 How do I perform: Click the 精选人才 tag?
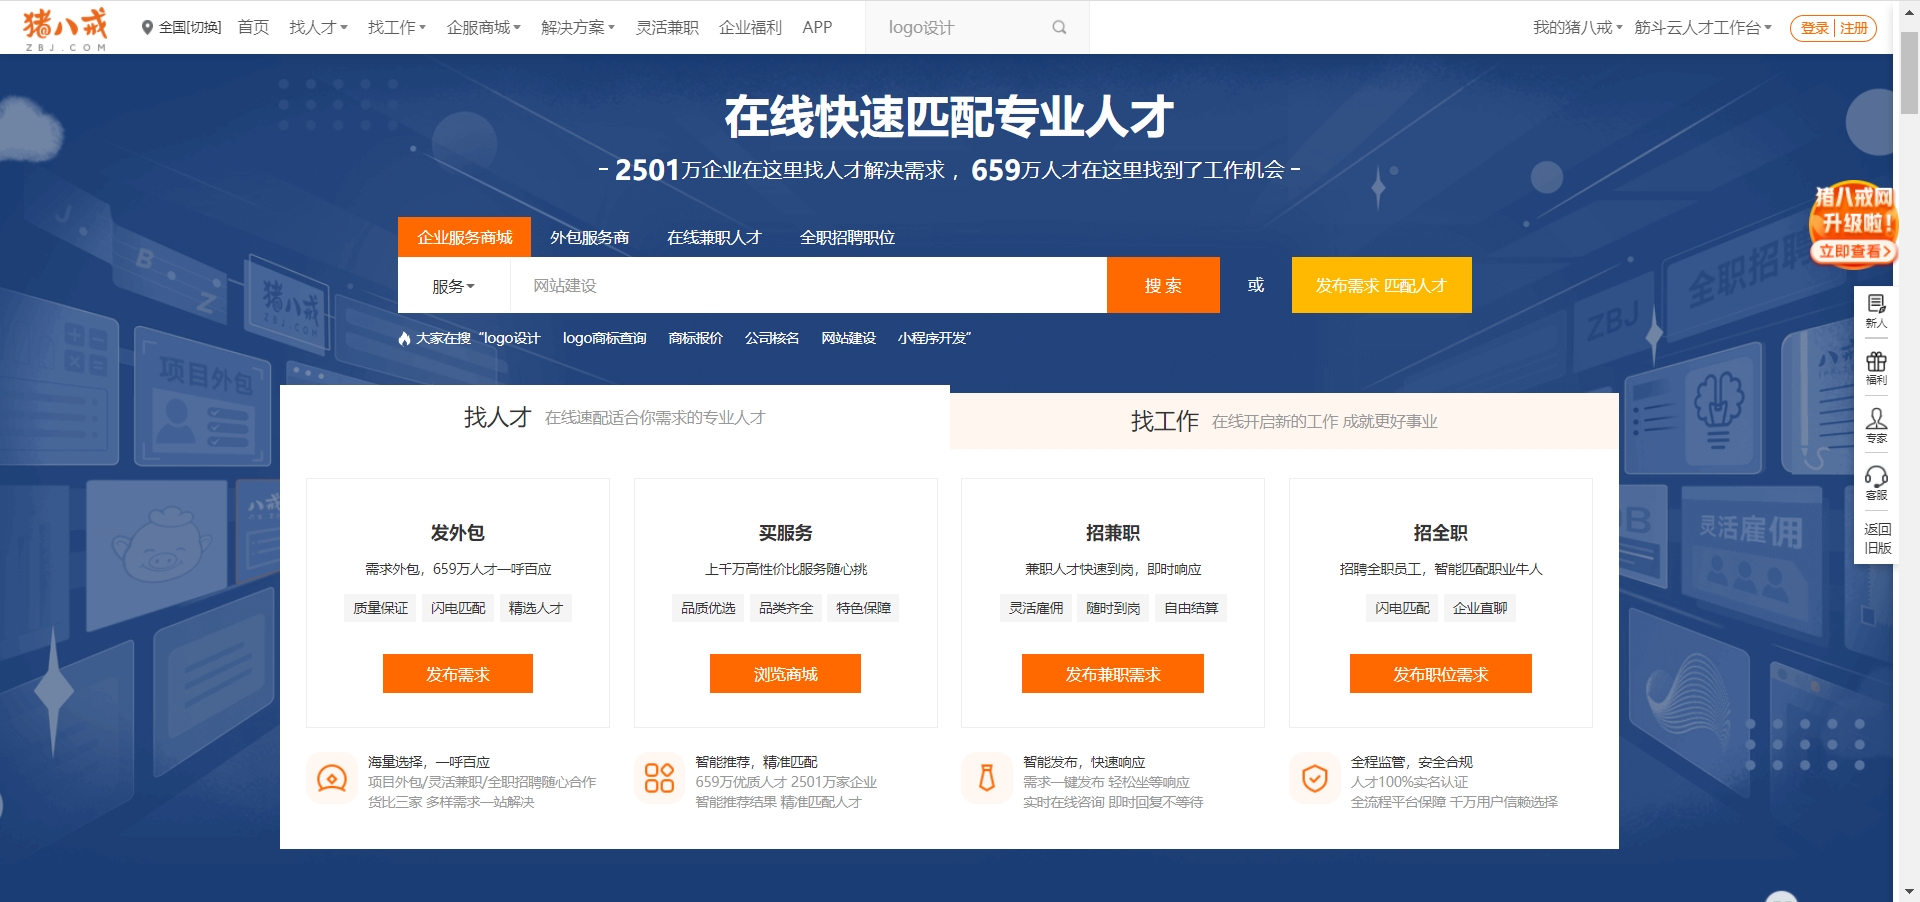point(536,608)
